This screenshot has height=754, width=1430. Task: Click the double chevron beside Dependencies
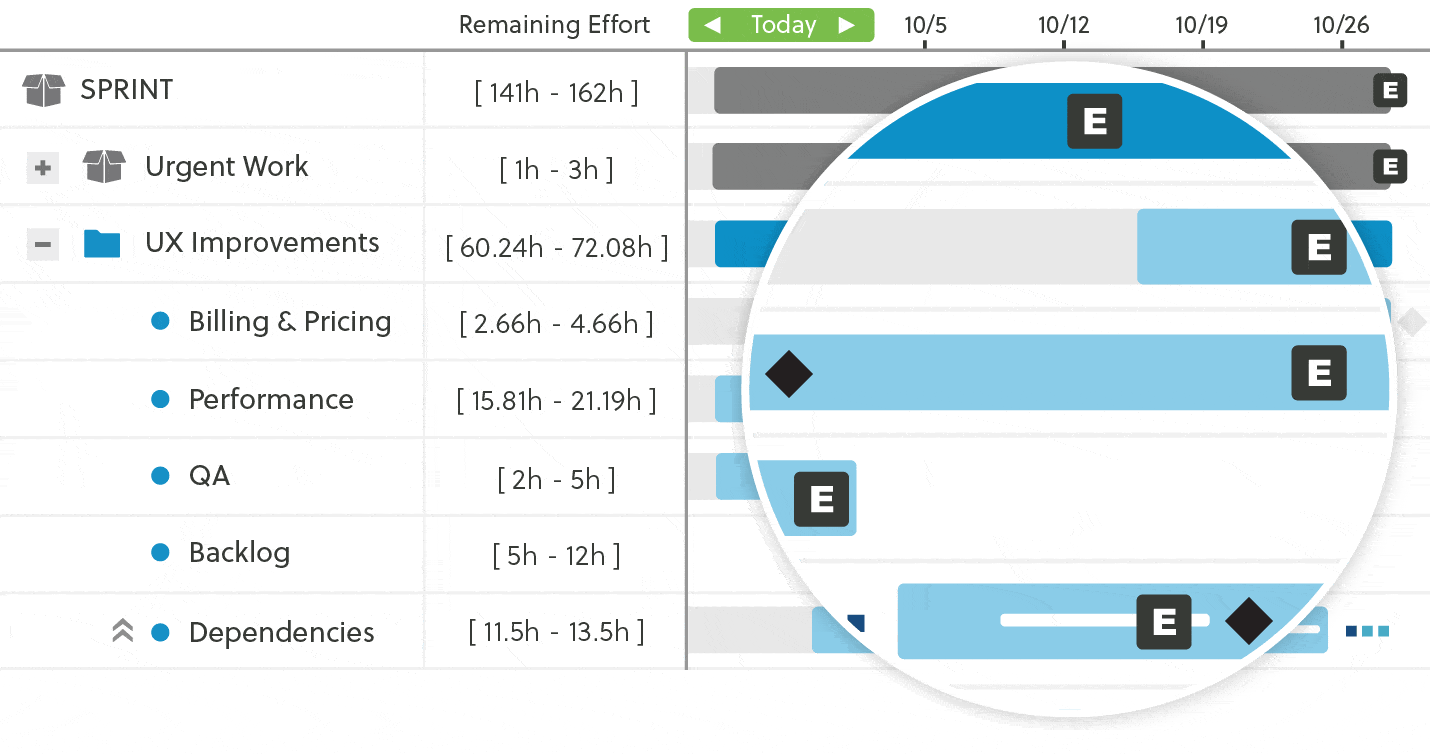[x=123, y=631]
